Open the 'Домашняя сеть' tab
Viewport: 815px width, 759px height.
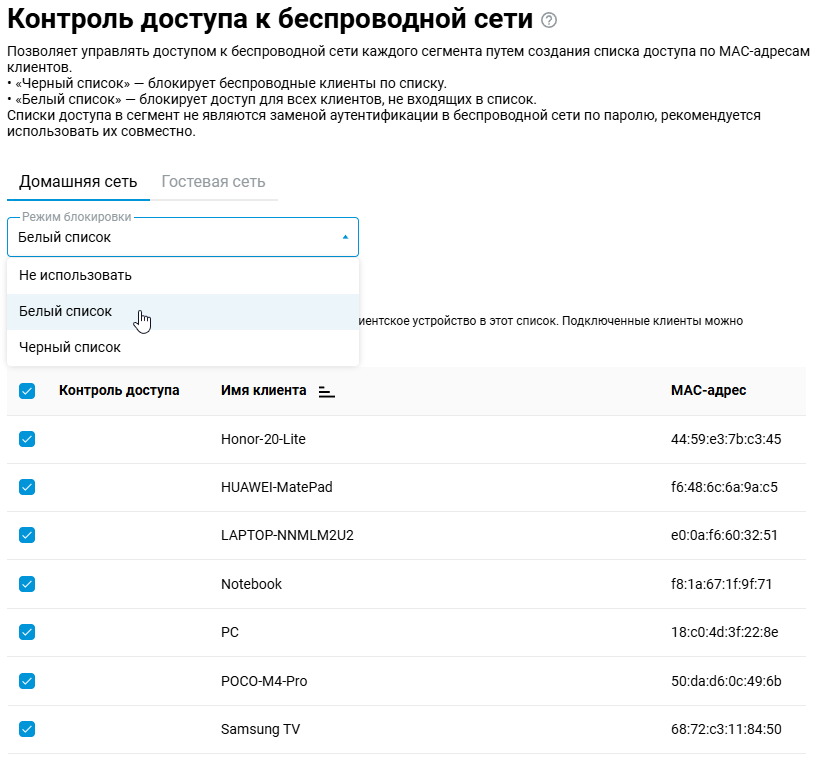(x=78, y=181)
